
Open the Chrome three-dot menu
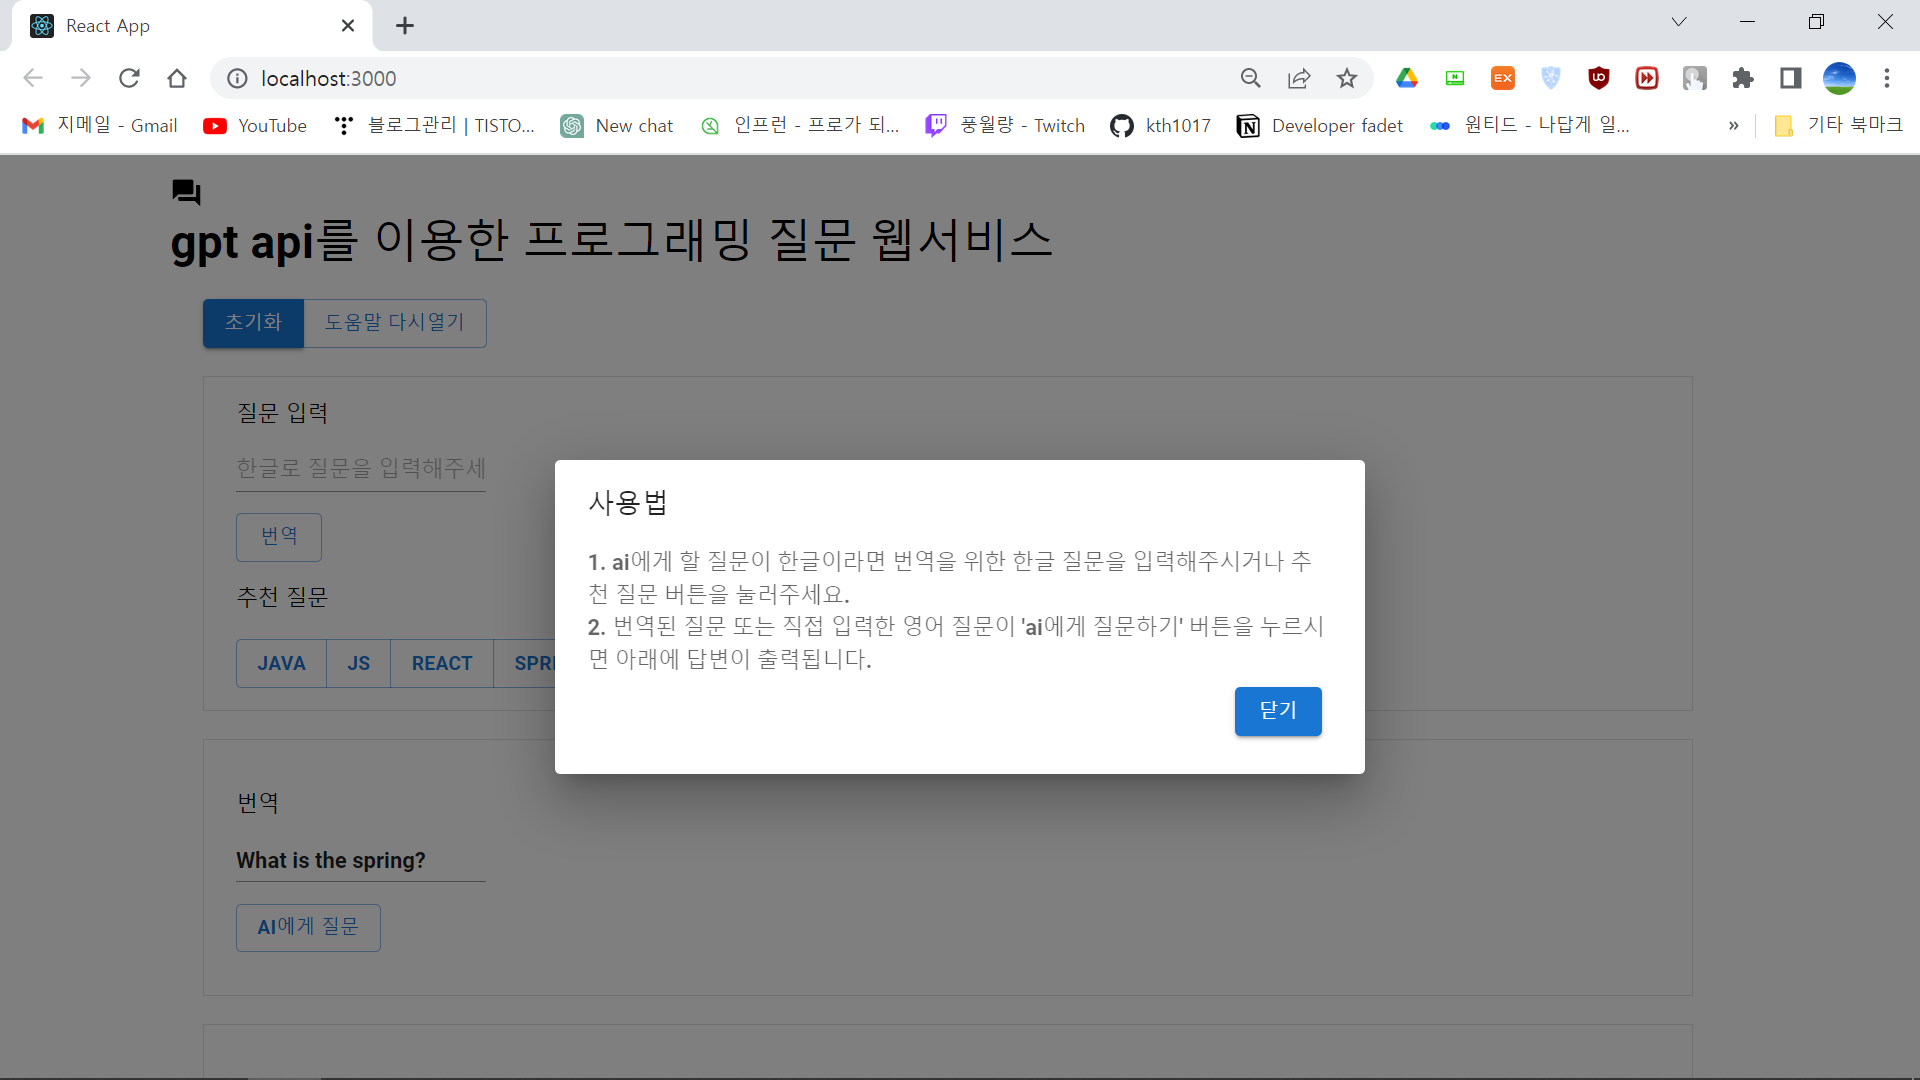tap(1888, 78)
